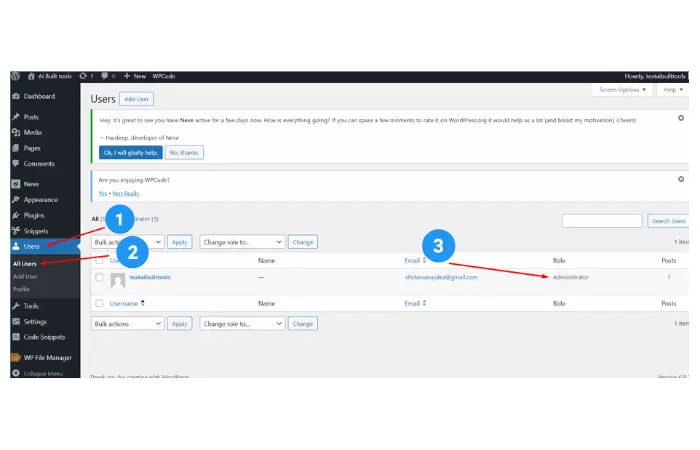The height and width of the screenshot is (450, 700).
Task: Click the Appearance brush icon
Action: click(x=16, y=200)
